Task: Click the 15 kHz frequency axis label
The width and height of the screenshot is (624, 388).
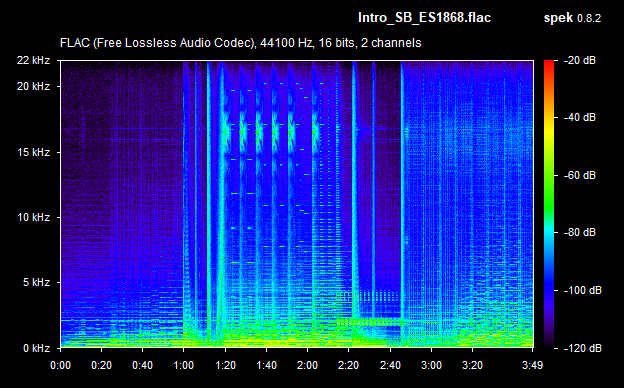Action: (x=33, y=152)
